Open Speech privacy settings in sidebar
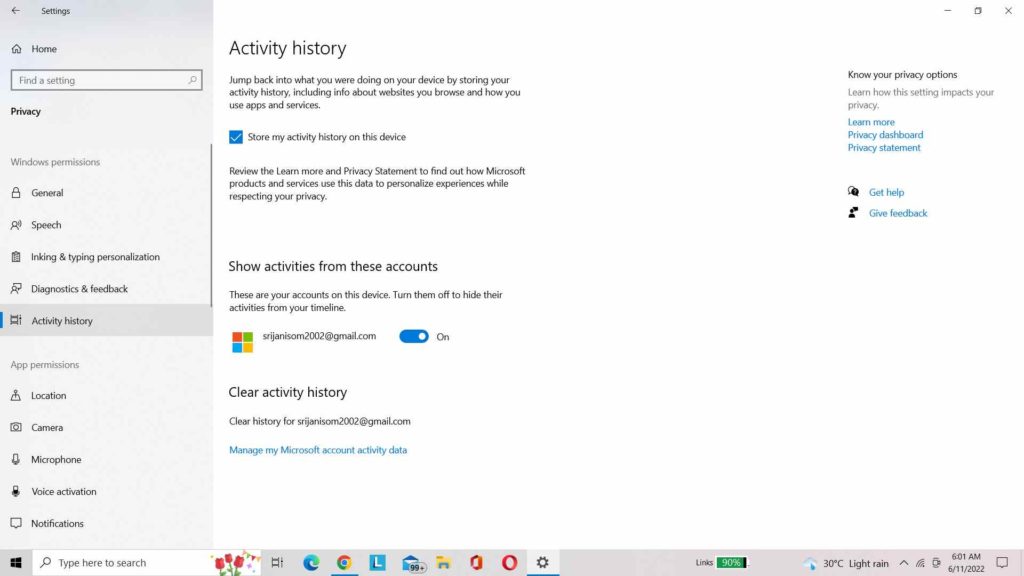The image size is (1024, 576). pyautogui.click(x=47, y=224)
